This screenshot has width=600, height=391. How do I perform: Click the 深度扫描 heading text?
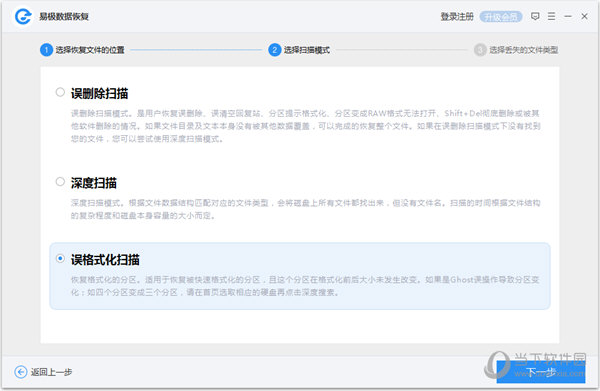click(94, 182)
